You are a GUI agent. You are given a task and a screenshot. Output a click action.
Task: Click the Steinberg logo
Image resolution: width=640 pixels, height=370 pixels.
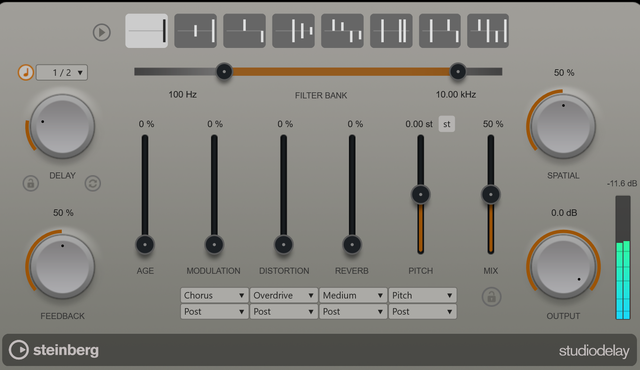tap(54, 350)
